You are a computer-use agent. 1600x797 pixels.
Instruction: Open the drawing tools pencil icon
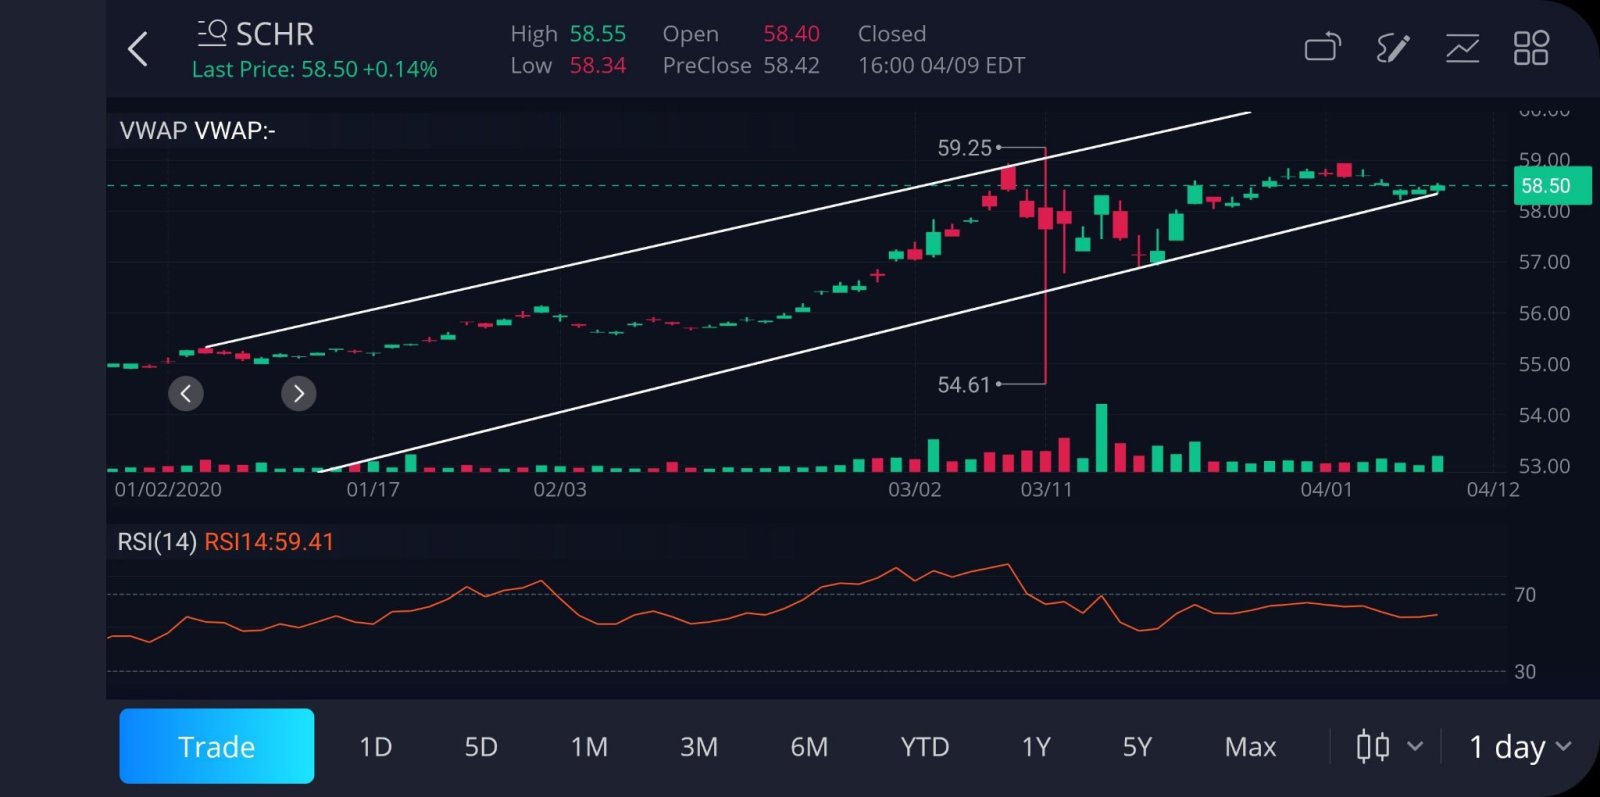(x=1392, y=47)
